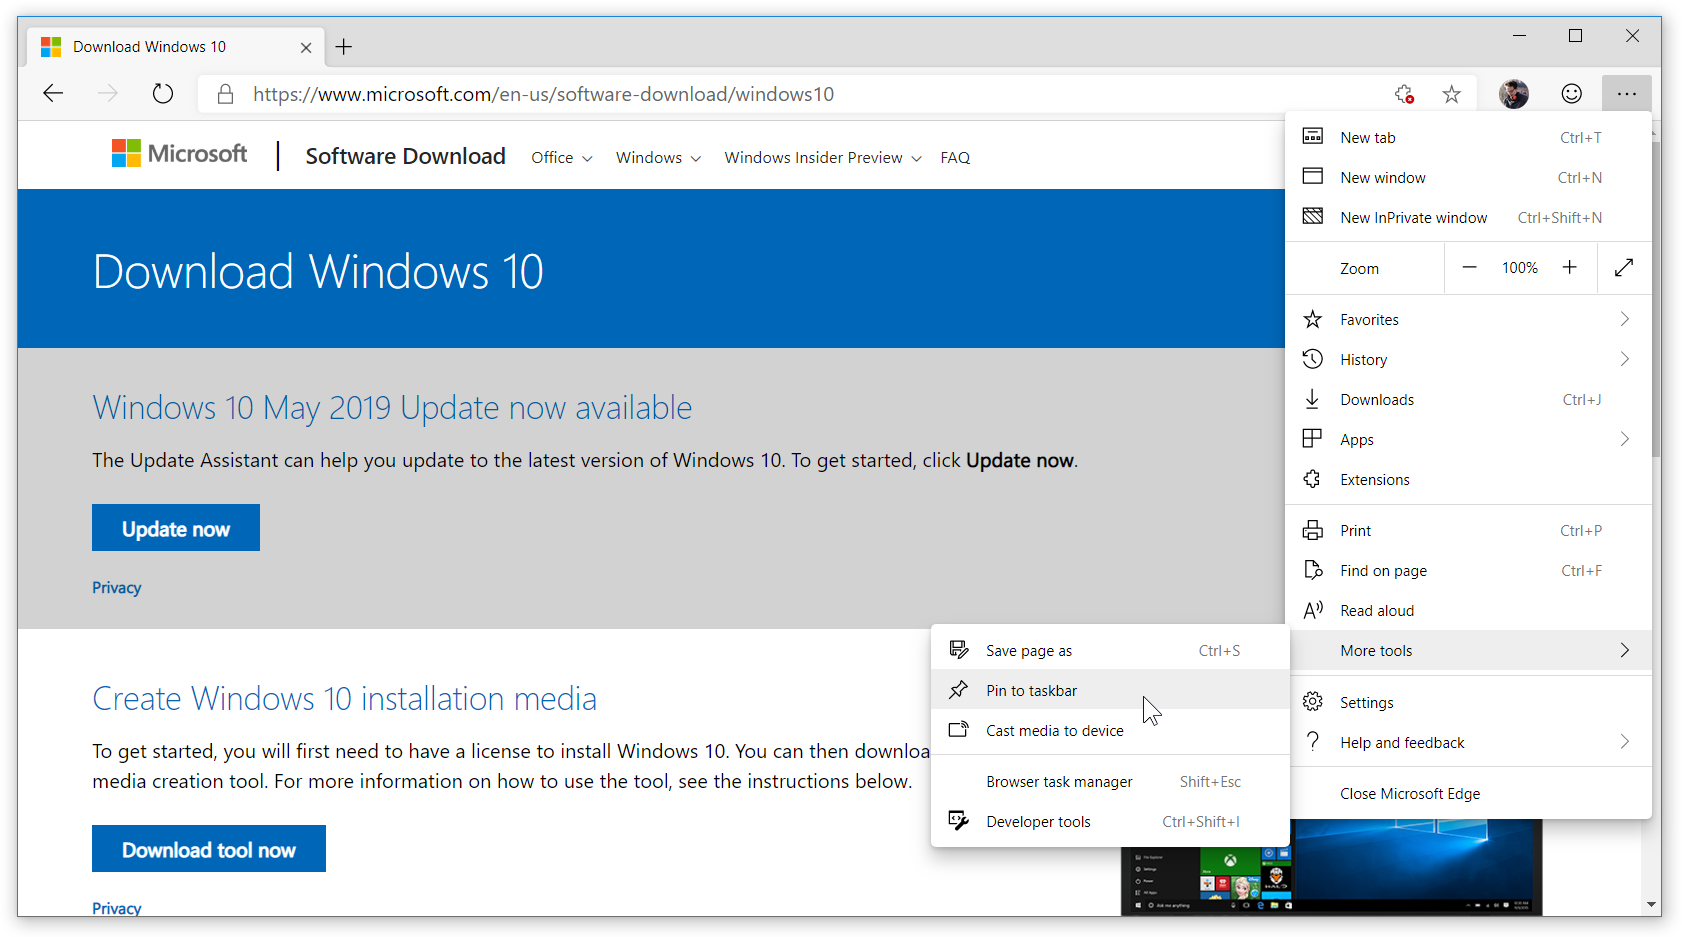Click the lock icon in address bar
Image resolution: width=1682 pixels, height=937 pixels.
point(225,94)
